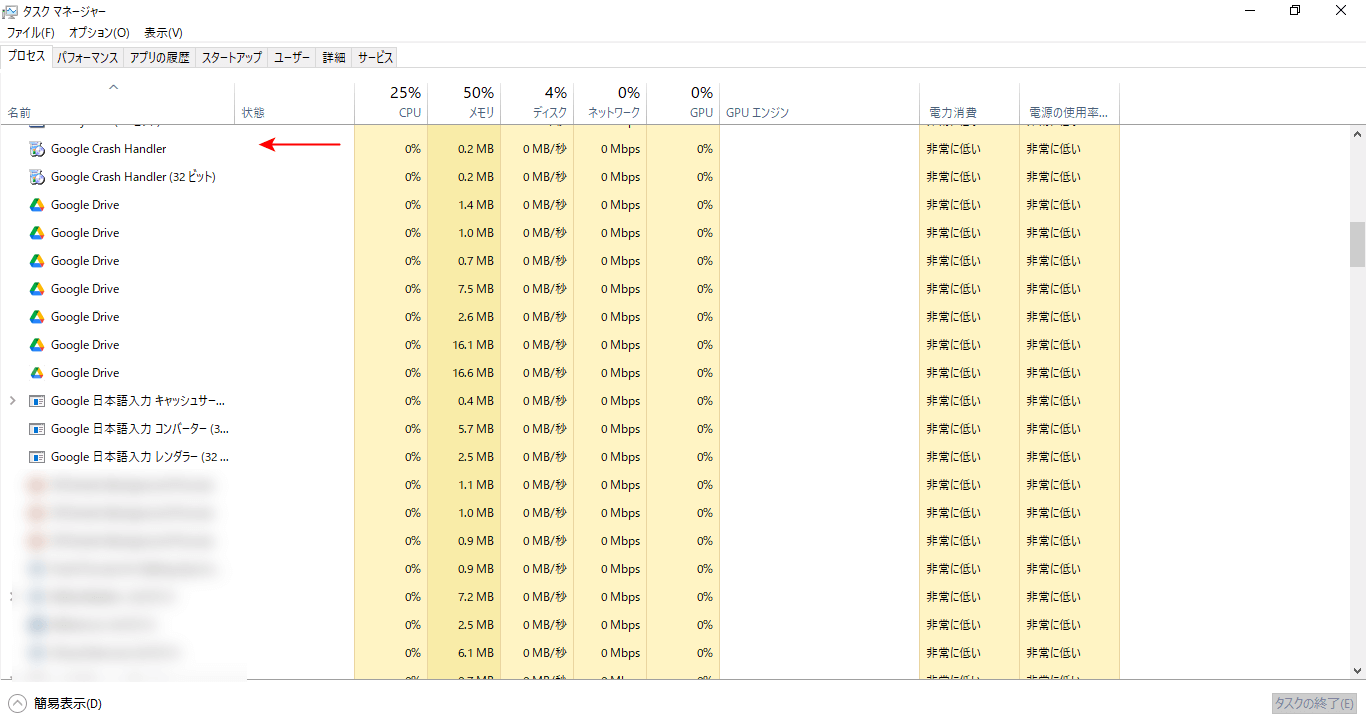Restore down the Task Manager window
1366x728 pixels.
tap(1296, 10)
